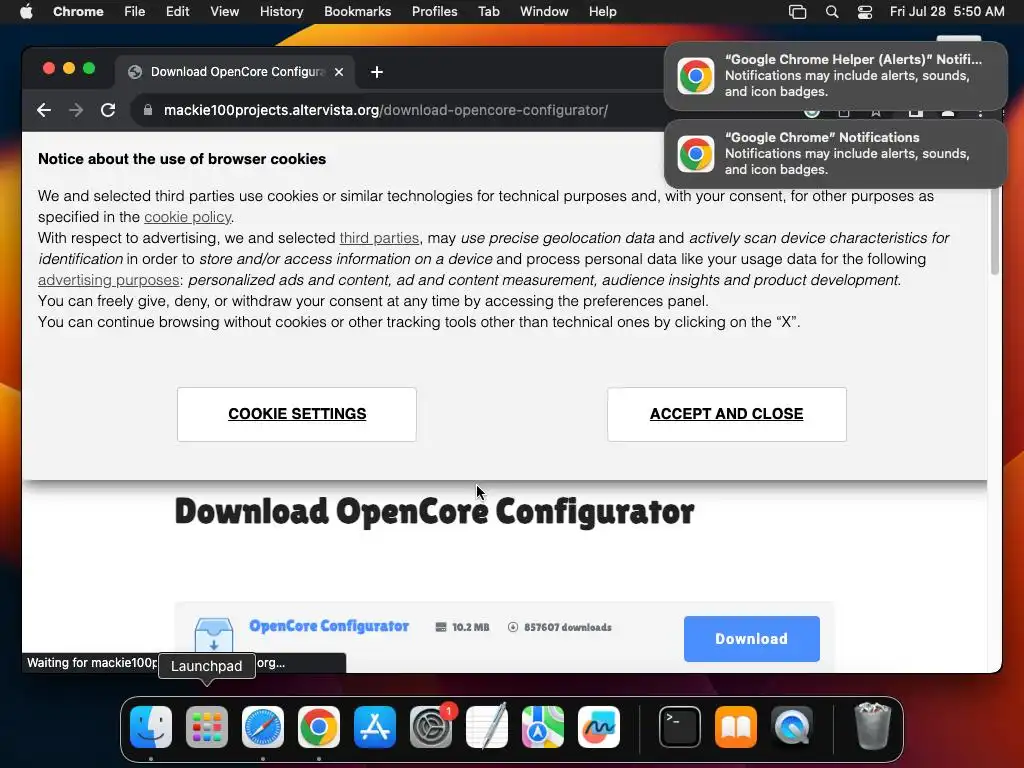Open Finder from the Dock
This screenshot has height=768, width=1024.
pos(151,727)
